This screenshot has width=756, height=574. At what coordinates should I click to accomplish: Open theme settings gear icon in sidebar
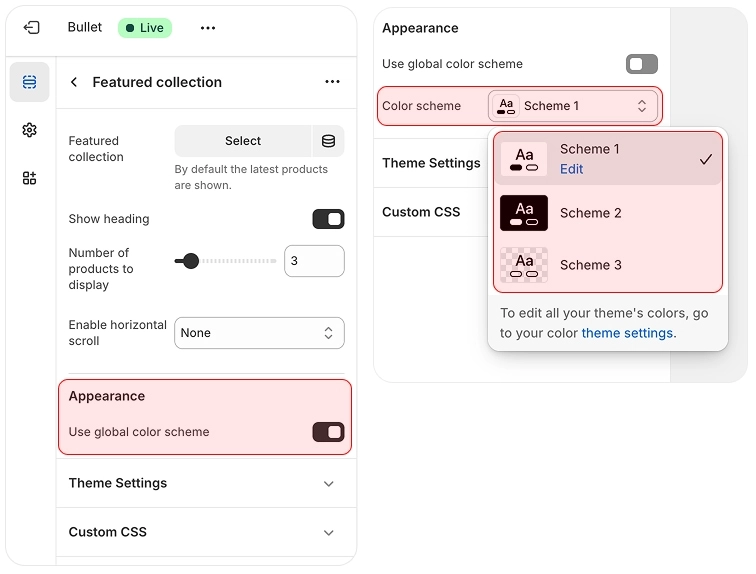(29, 130)
